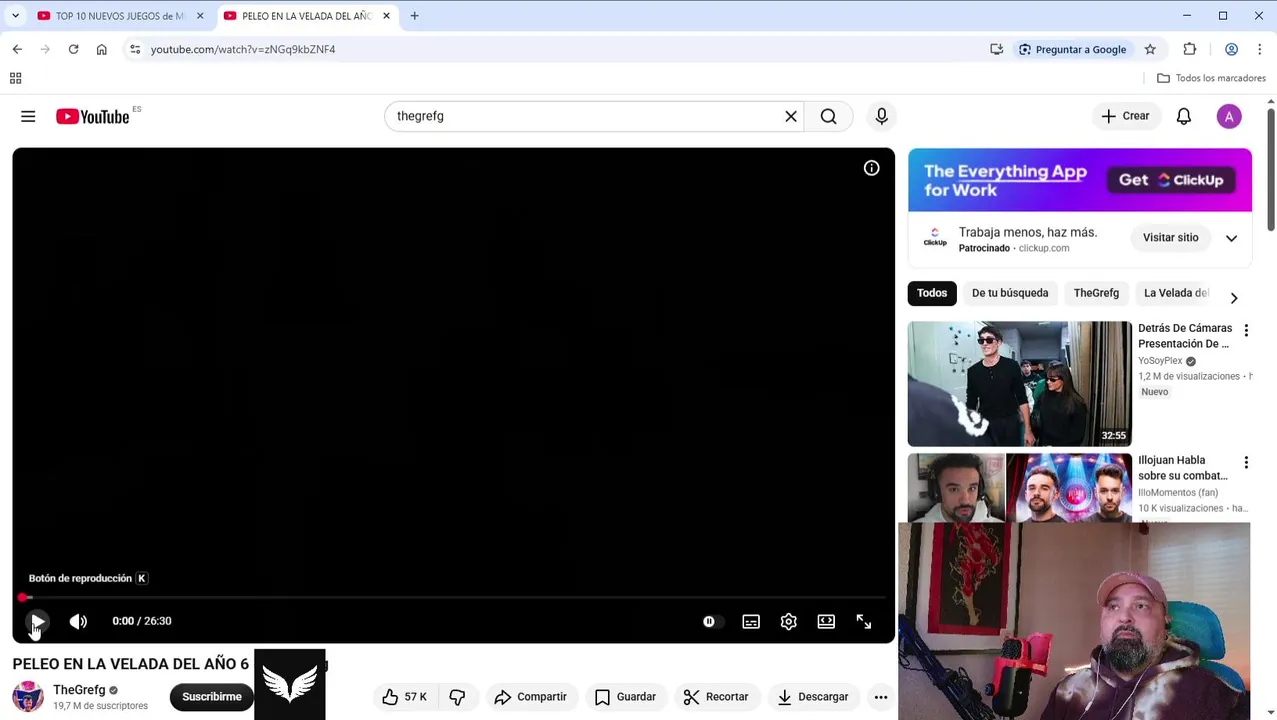
Task: Expand the ClickUp ad options chevron
Action: click(x=1231, y=238)
